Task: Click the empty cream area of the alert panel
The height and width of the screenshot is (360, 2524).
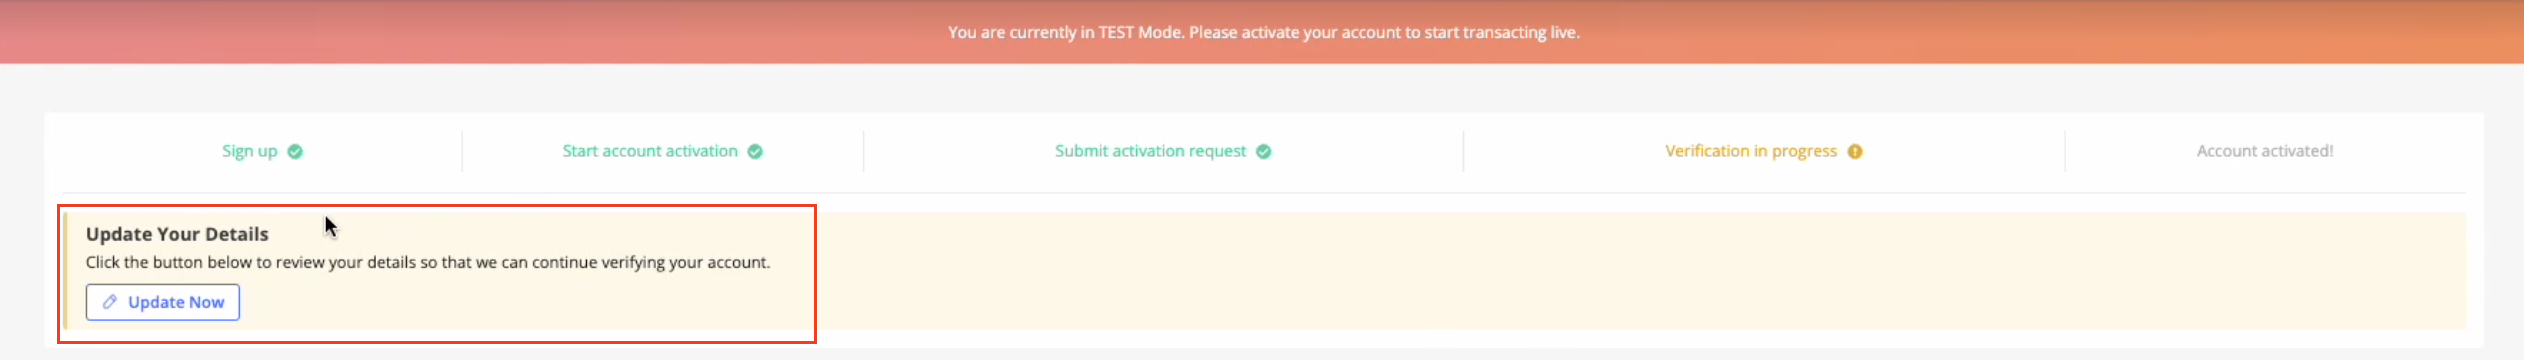Action: (1640, 270)
